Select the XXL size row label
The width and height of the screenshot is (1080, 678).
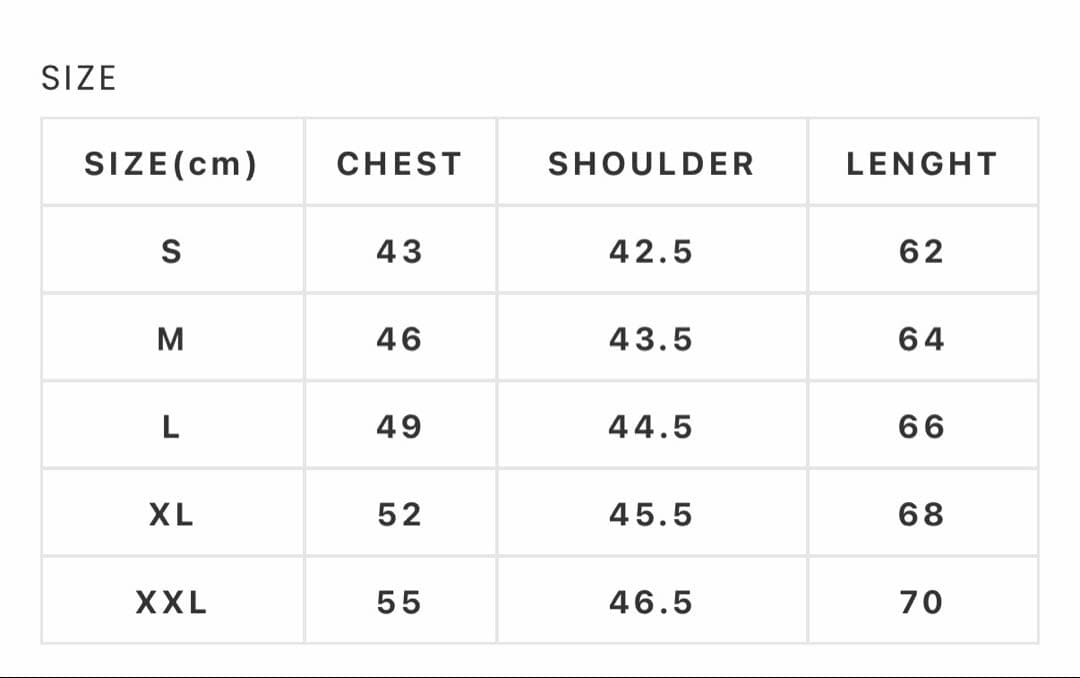point(171,603)
